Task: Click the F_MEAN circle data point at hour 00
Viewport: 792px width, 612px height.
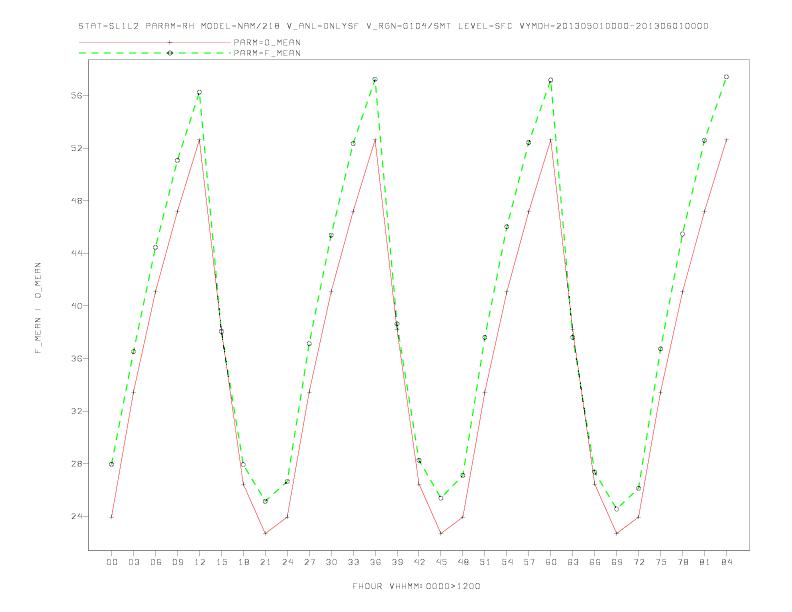Action: tap(112, 464)
